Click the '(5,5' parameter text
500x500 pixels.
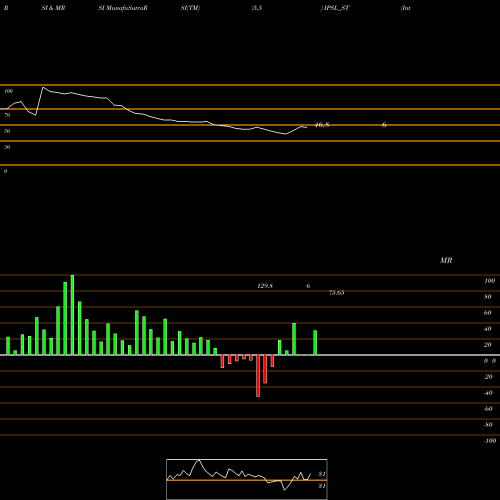click(257, 8)
